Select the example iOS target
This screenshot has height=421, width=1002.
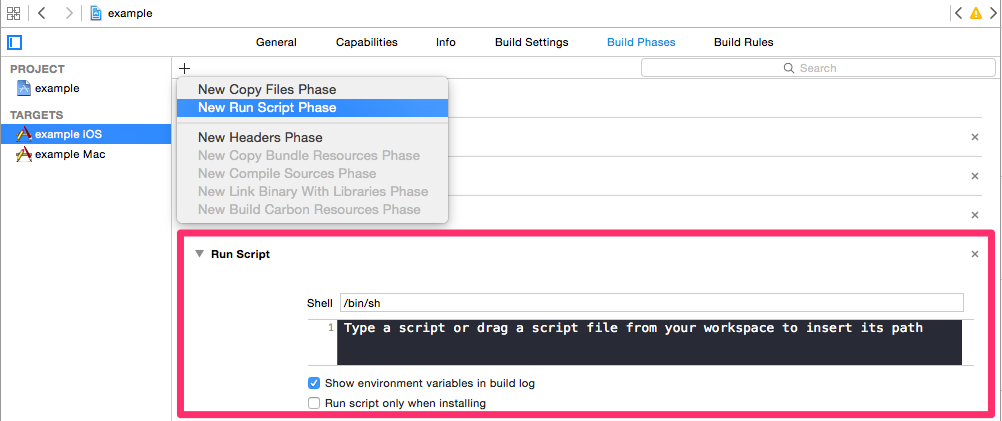coord(68,134)
